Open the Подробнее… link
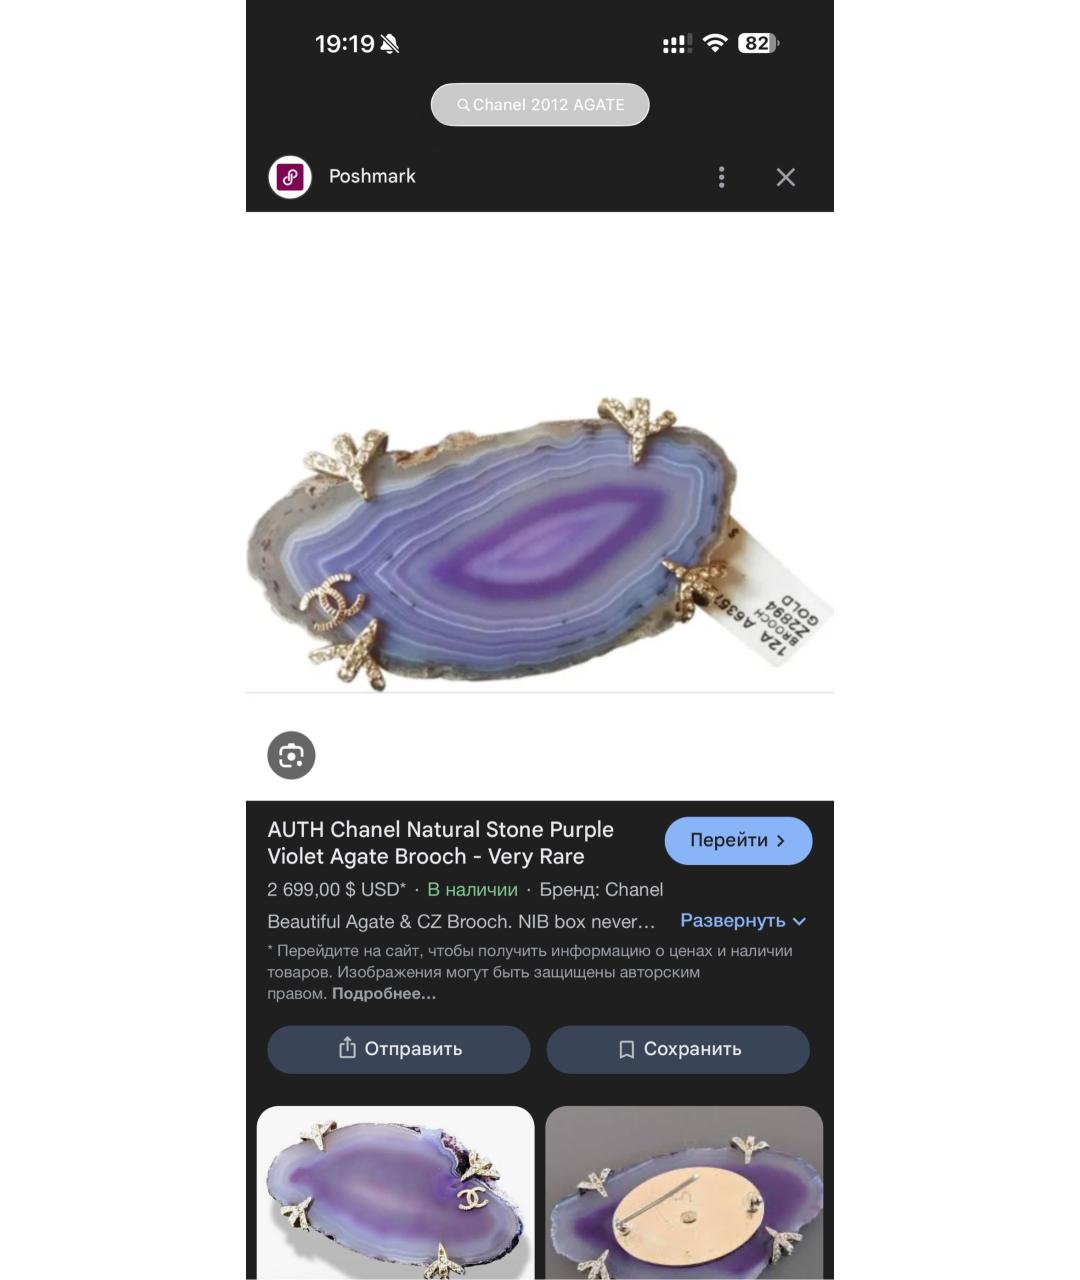The height and width of the screenshot is (1280, 1080). [384, 994]
